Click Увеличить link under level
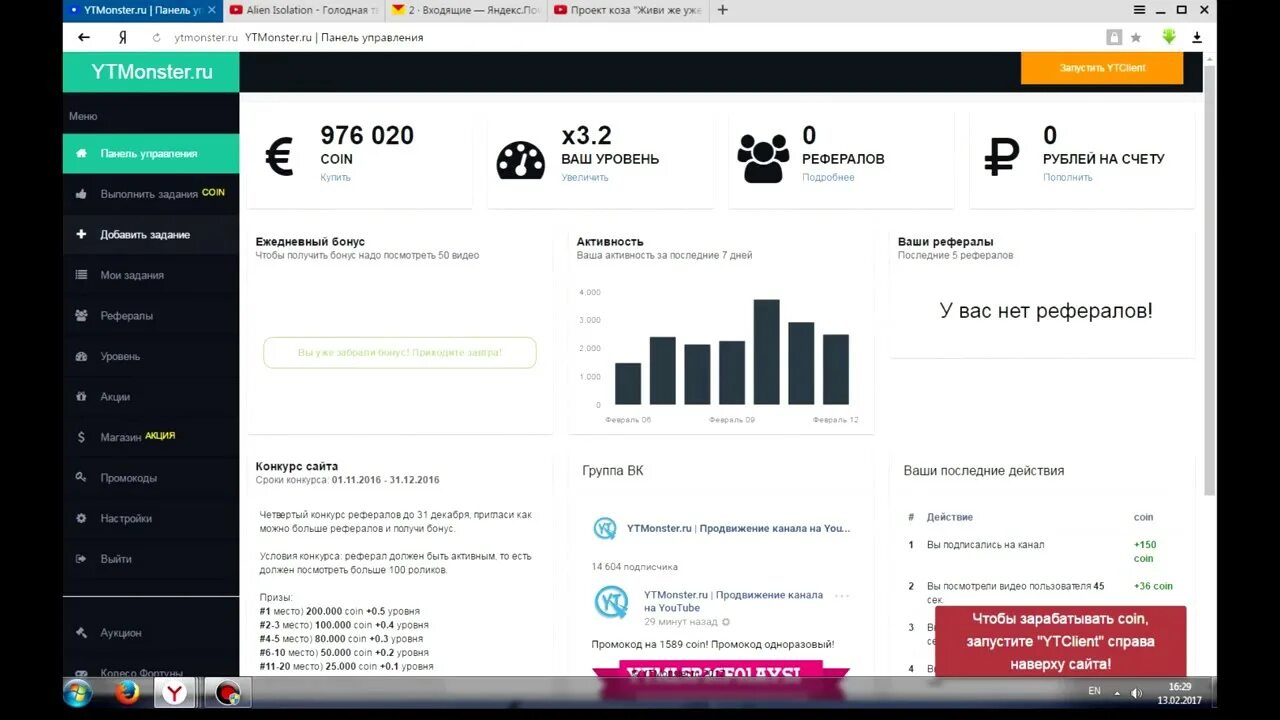 tap(585, 178)
